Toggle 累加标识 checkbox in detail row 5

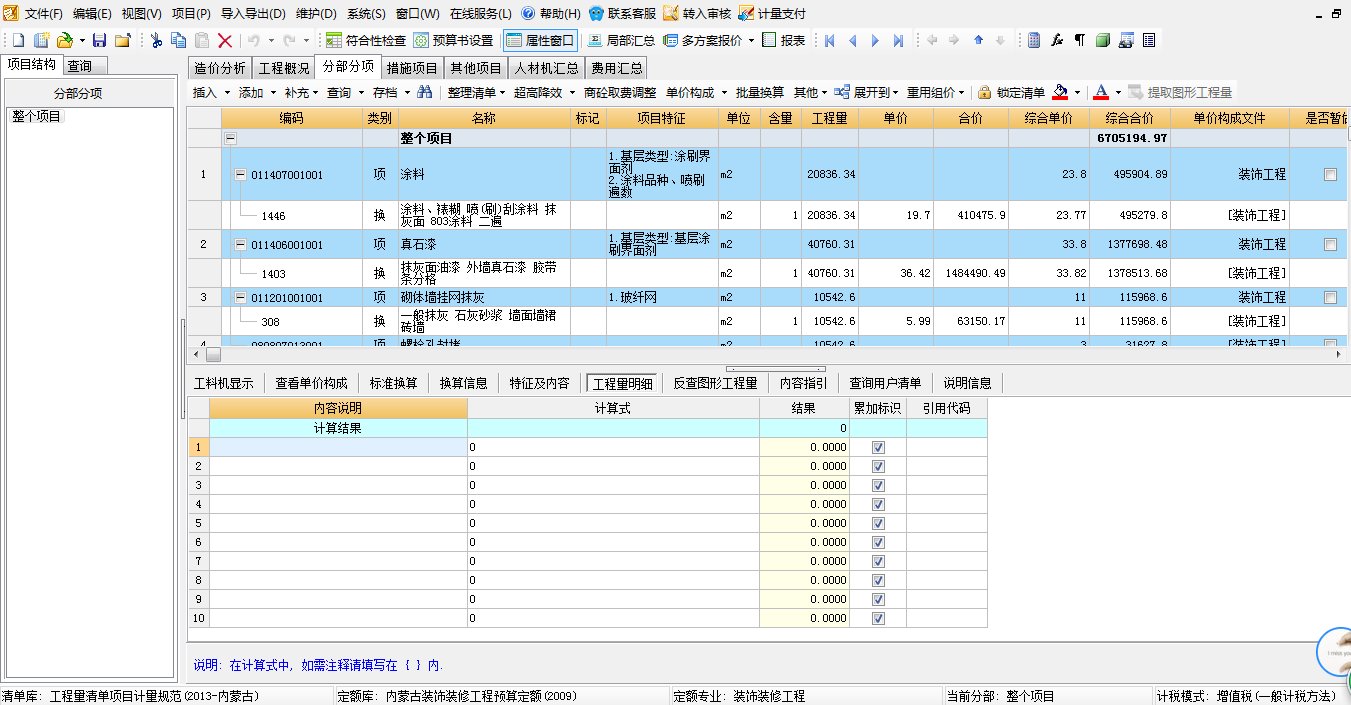point(878,523)
